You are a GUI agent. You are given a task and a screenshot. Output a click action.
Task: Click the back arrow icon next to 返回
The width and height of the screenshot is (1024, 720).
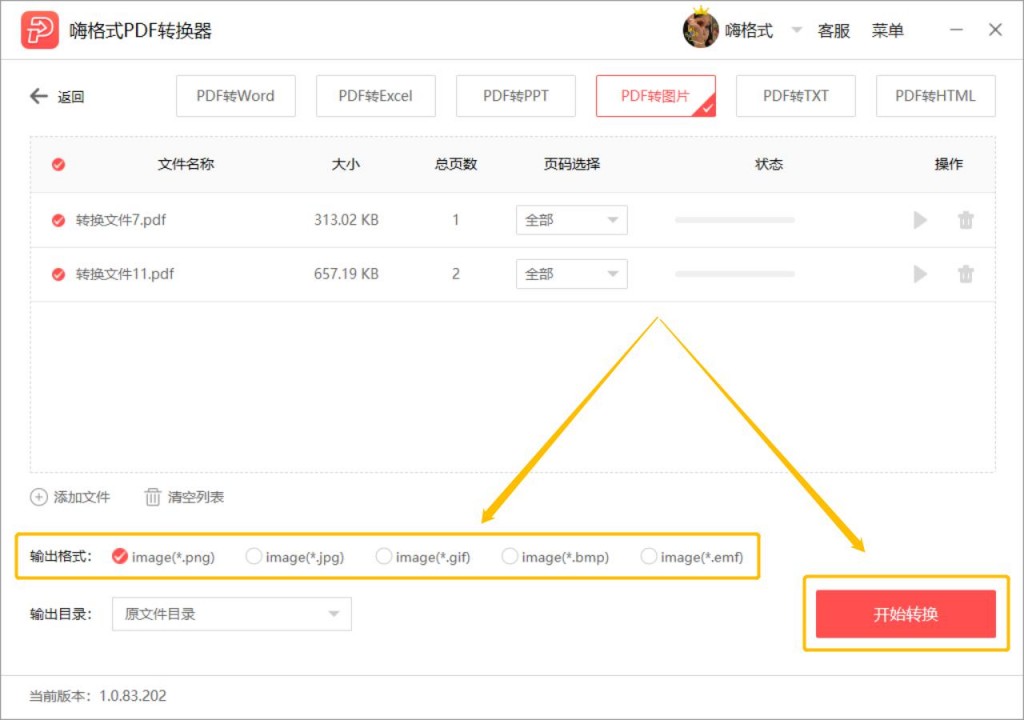pos(39,96)
